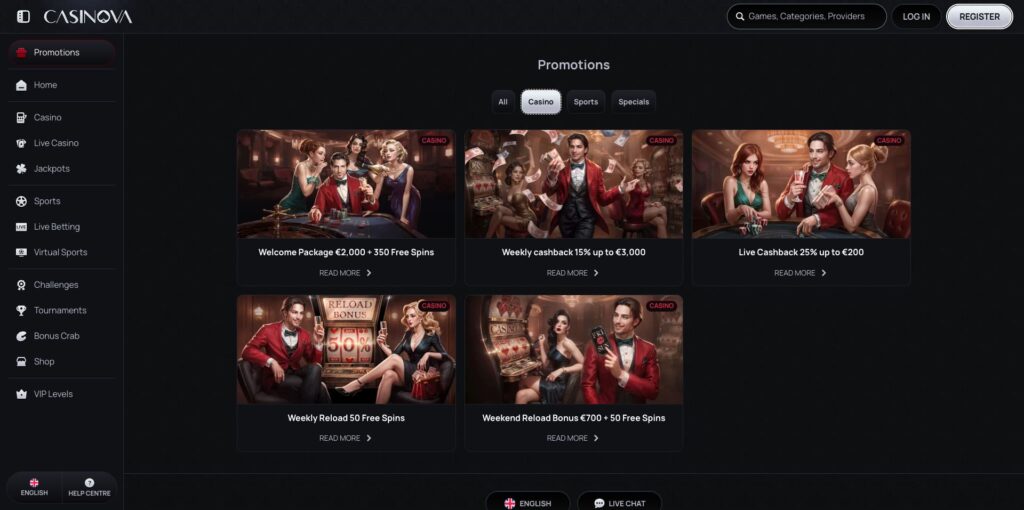Expand Live Cashback Read More chevron
This screenshot has width=1024, height=510.
[x=824, y=273]
